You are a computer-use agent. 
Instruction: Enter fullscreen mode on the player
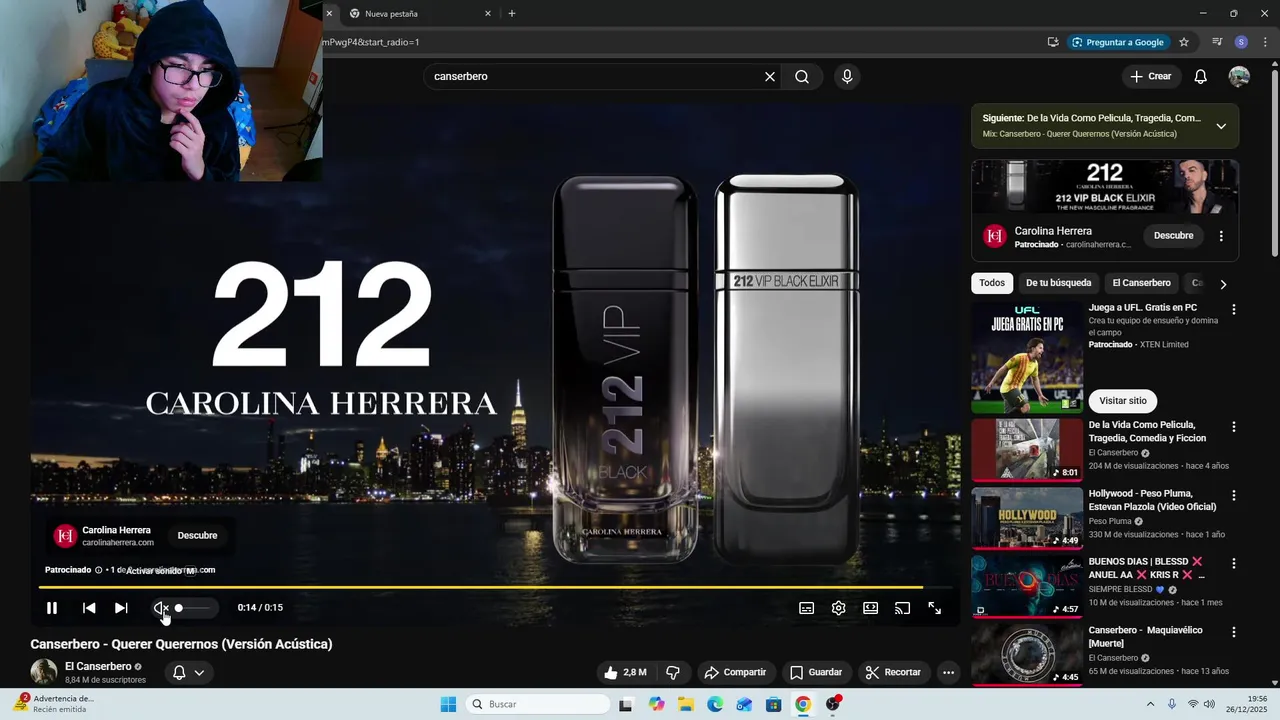tap(934, 608)
